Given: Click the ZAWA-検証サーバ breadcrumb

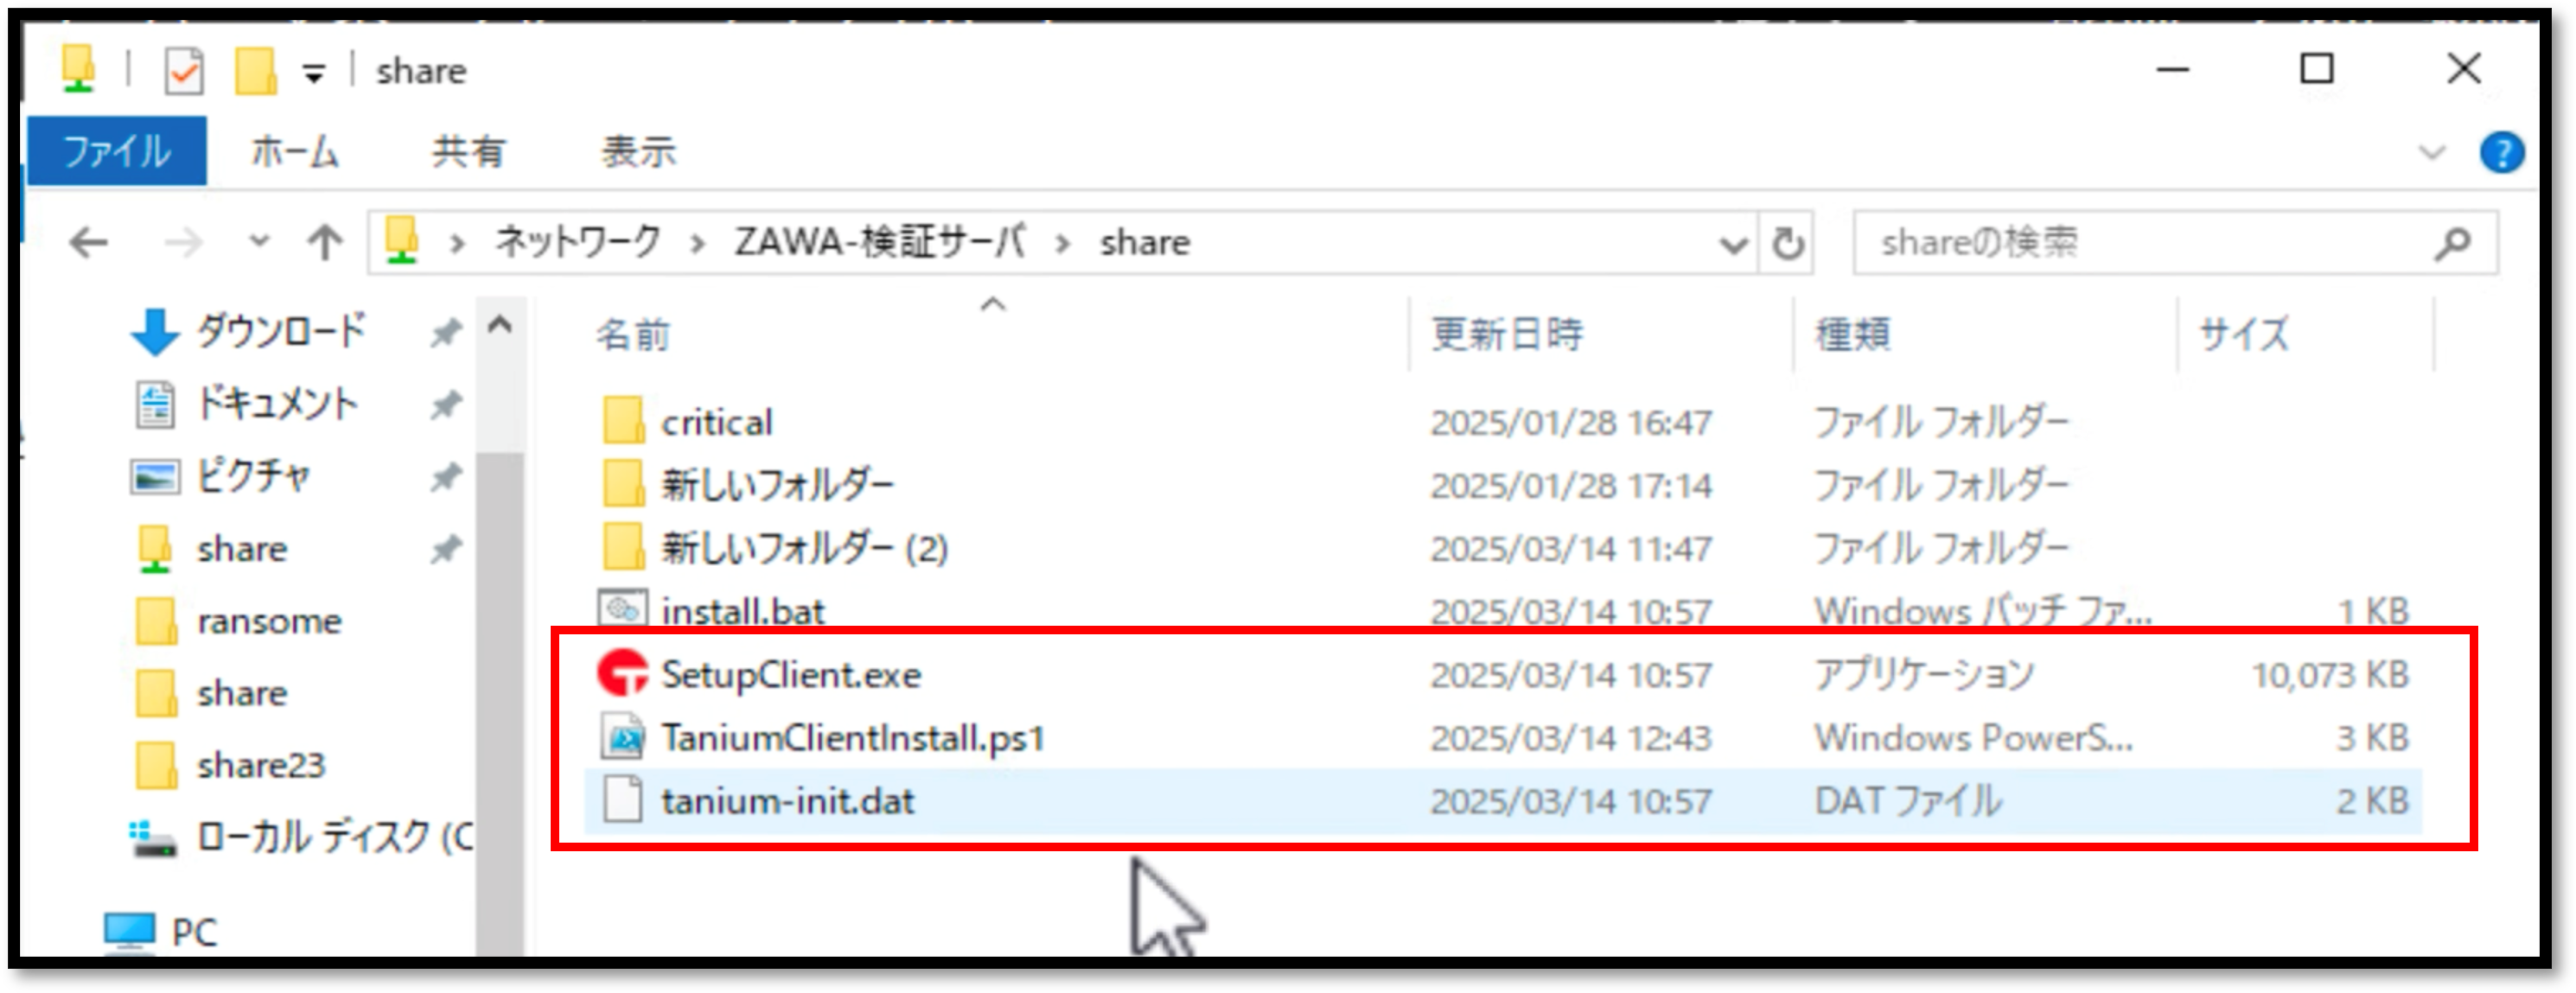Looking at the screenshot, I should (880, 242).
